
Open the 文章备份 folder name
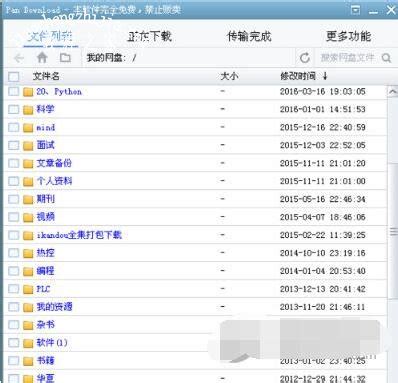54,163
